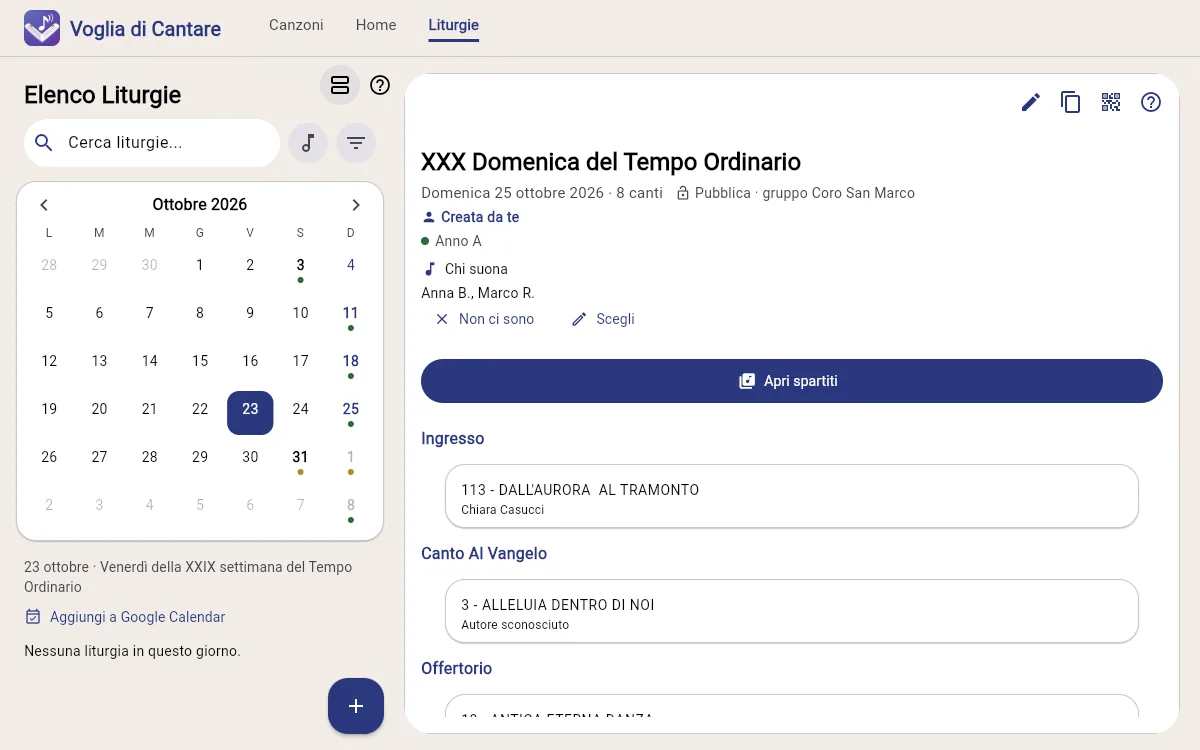This screenshot has height=750, width=1200.
Task: Click the music note filter button
Action: click(308, 143)
